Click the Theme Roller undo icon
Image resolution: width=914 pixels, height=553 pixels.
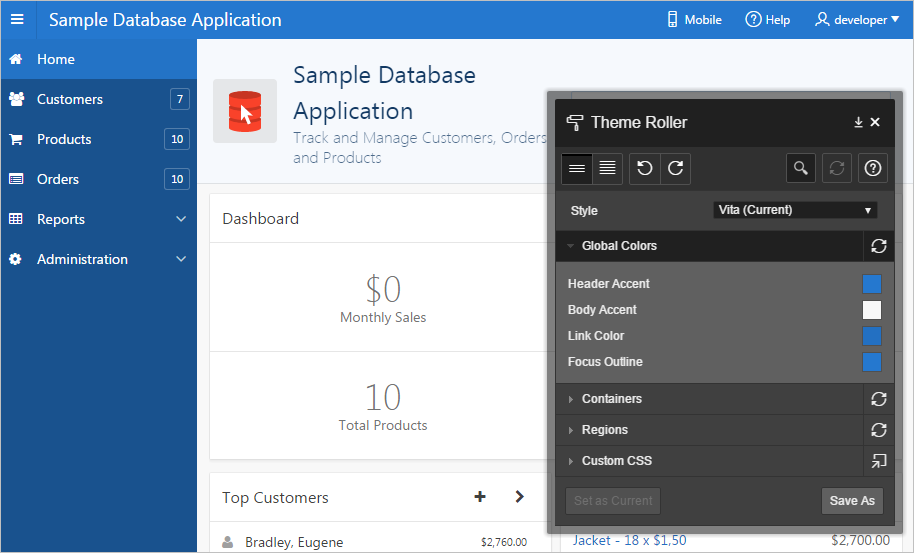point(645,169)
